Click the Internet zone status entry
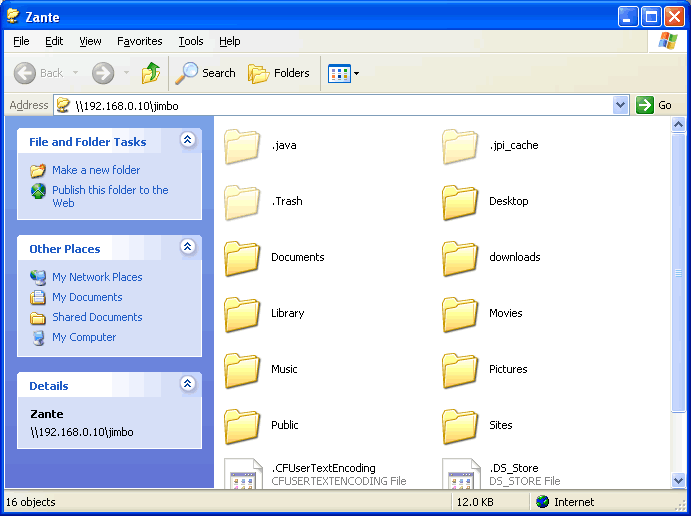 click(565, 502)
